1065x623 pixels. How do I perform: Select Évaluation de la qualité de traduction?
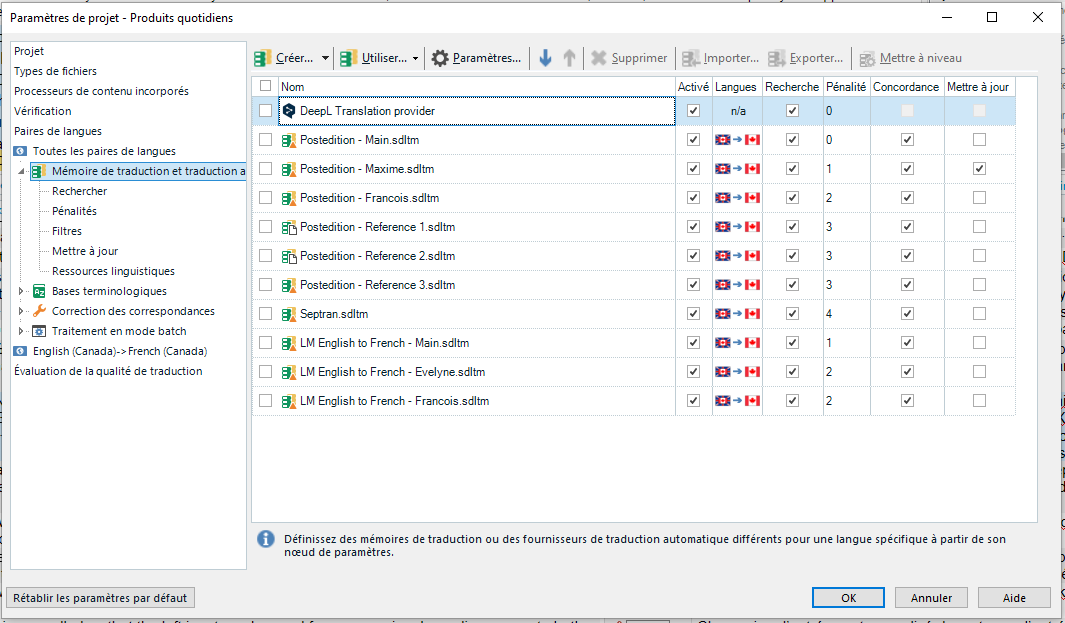108,371
